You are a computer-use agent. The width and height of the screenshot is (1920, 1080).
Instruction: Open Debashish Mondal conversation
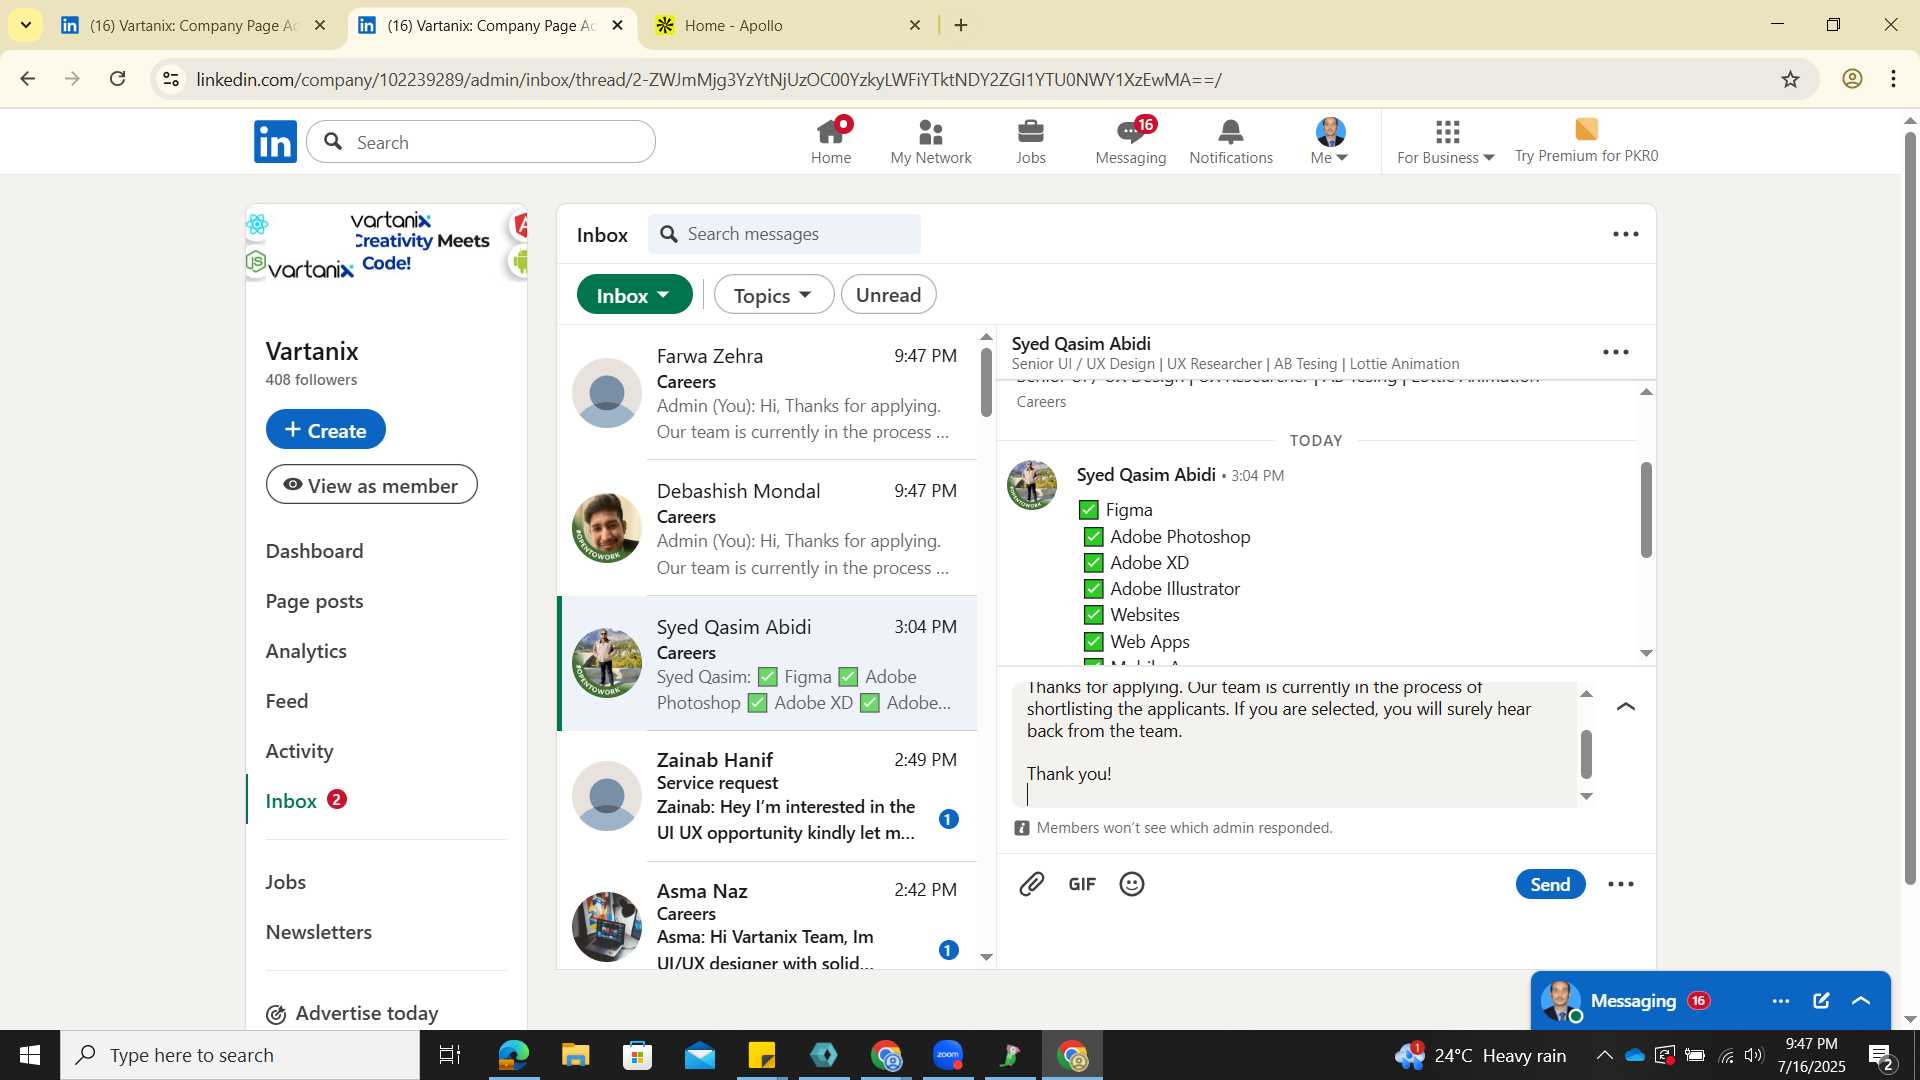tap(767, 528)
